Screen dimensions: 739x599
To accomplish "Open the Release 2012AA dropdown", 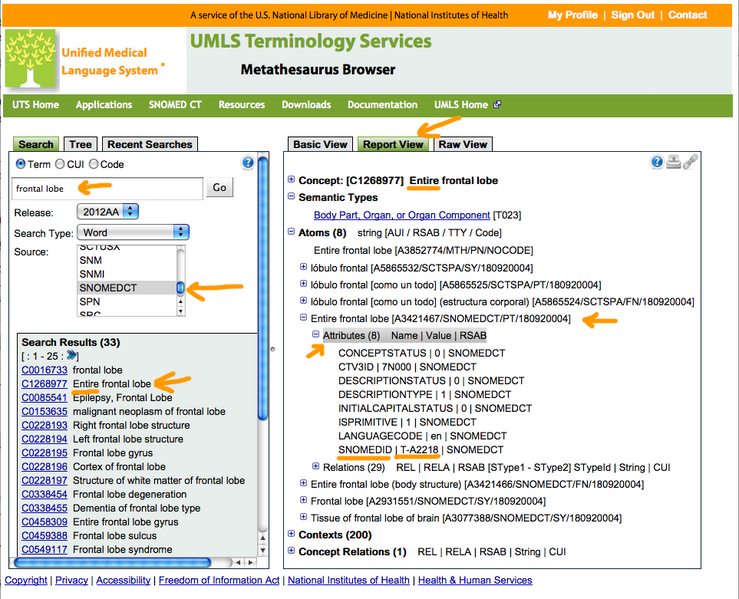I will (107, 211).
